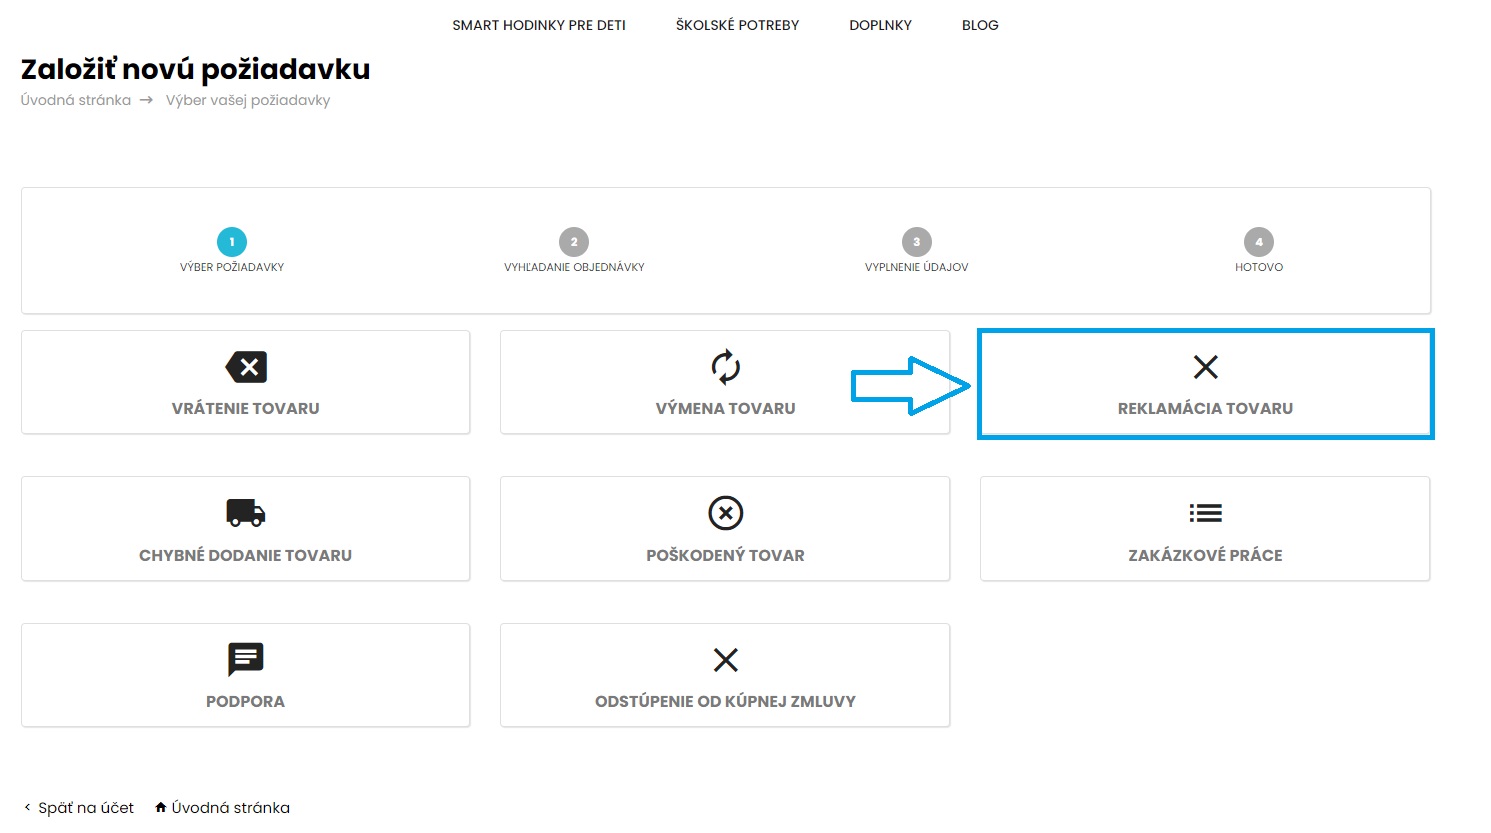Click the X icon above Reklamácia tovaru
Image resolution: width=1491 pixels, height=833 pixels.
(1205, 367)
